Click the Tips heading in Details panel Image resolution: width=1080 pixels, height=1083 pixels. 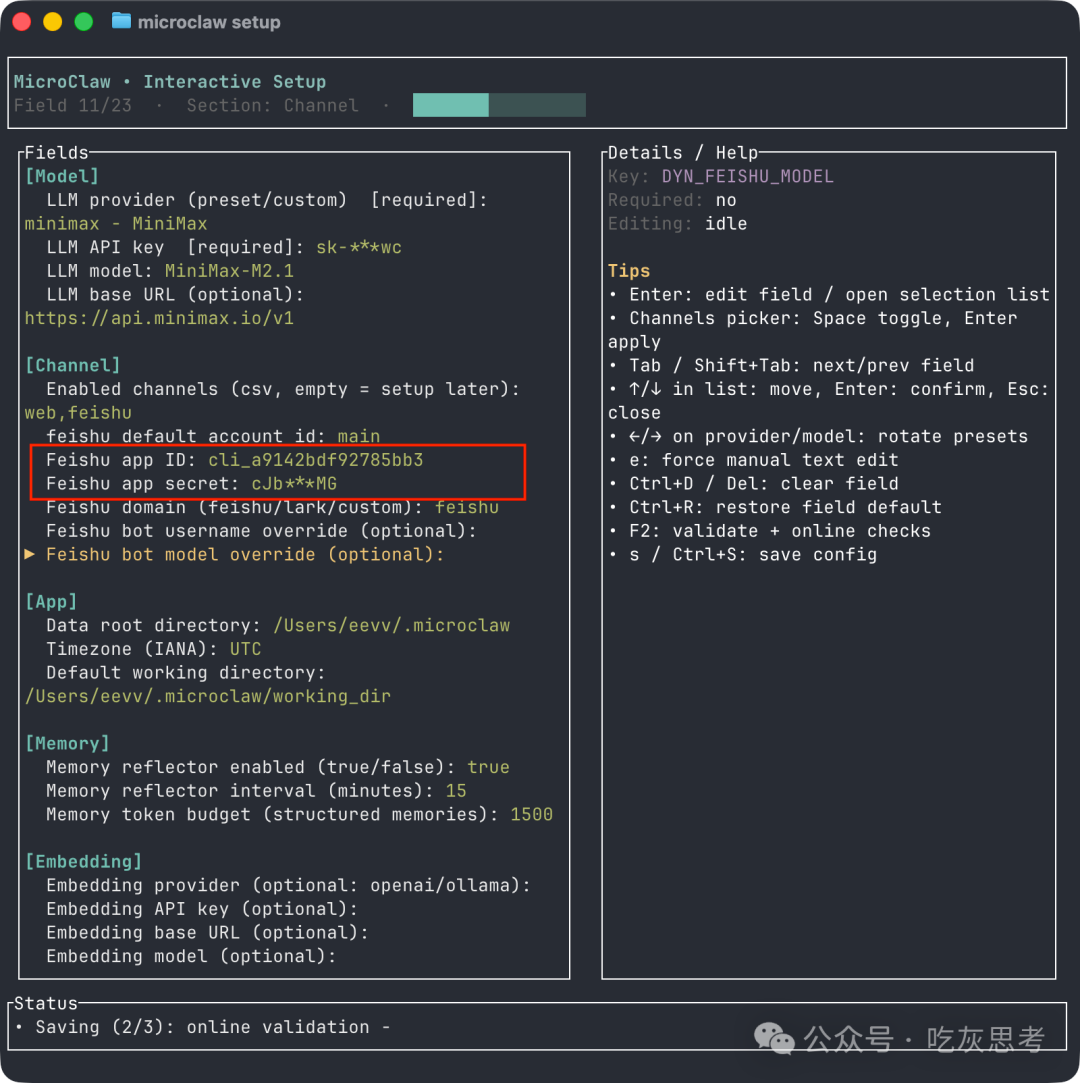629,271
